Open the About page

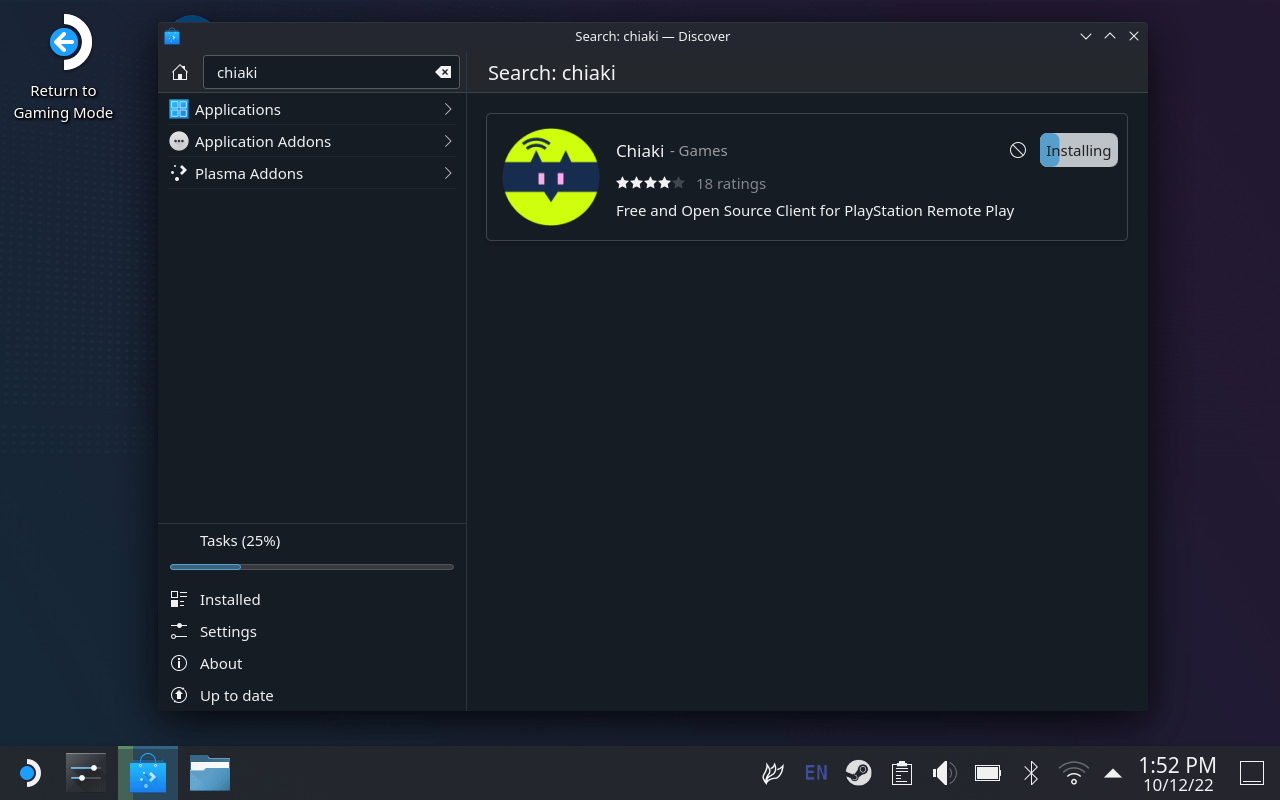(312, 663)
